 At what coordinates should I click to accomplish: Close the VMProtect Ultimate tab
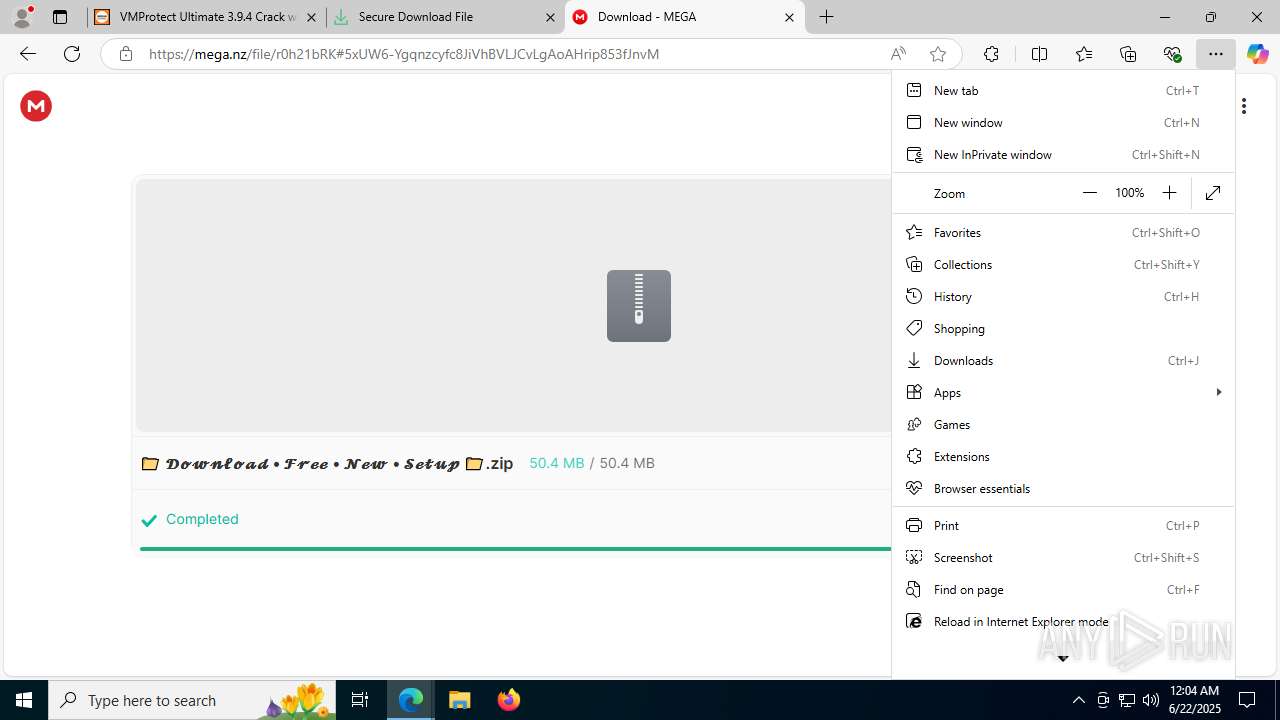coord(311,17)
